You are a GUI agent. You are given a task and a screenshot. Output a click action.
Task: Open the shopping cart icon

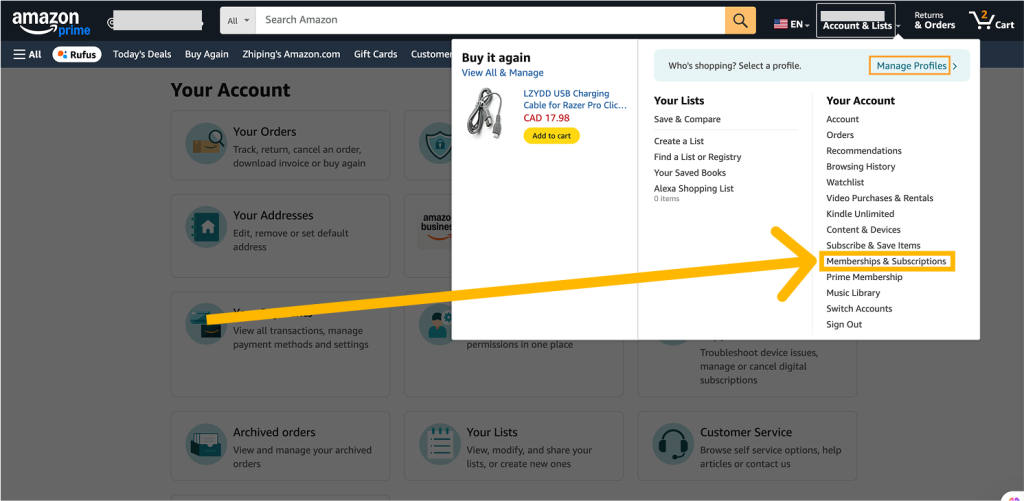pyautogui.click(x=991, y=20)
